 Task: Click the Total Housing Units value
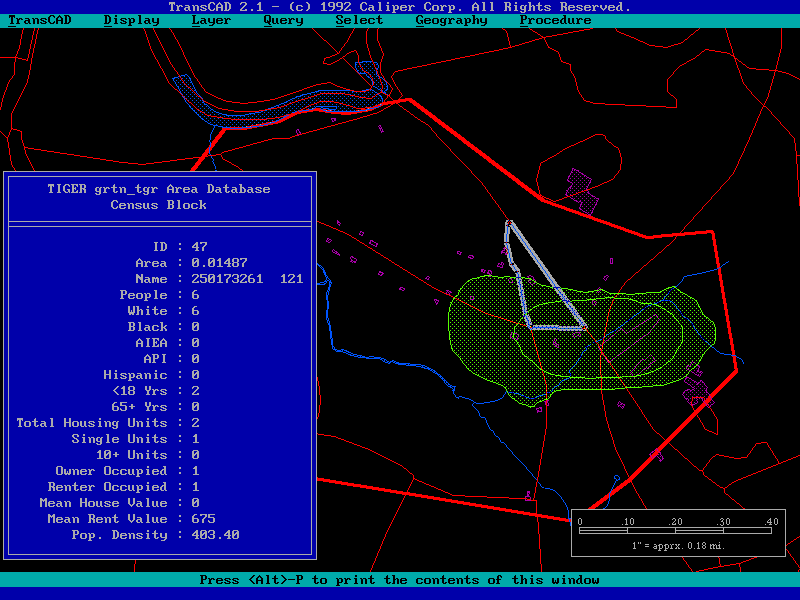point(195,423)
